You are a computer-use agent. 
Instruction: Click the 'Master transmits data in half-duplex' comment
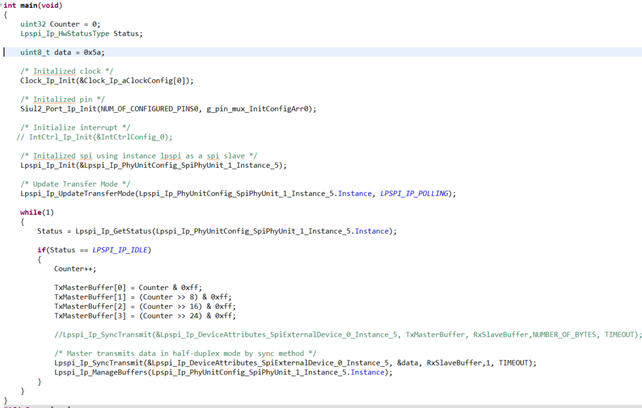pos(185,354)
